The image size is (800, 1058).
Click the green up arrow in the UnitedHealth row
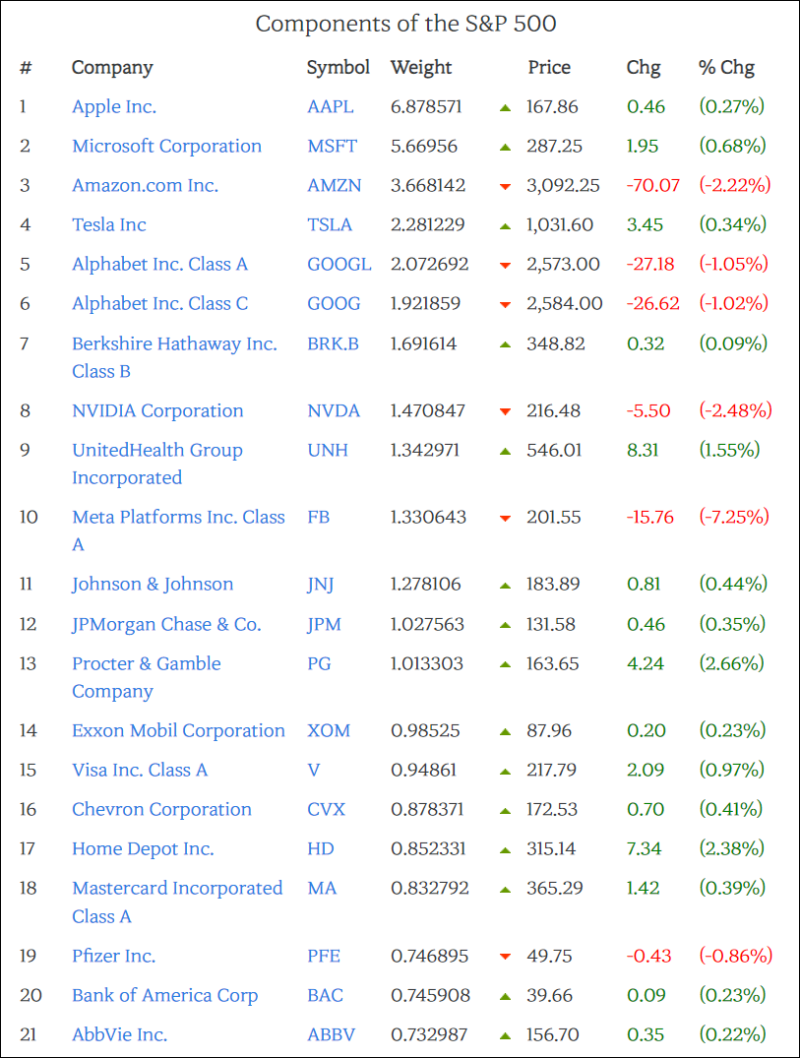click(x=505, y=451)
